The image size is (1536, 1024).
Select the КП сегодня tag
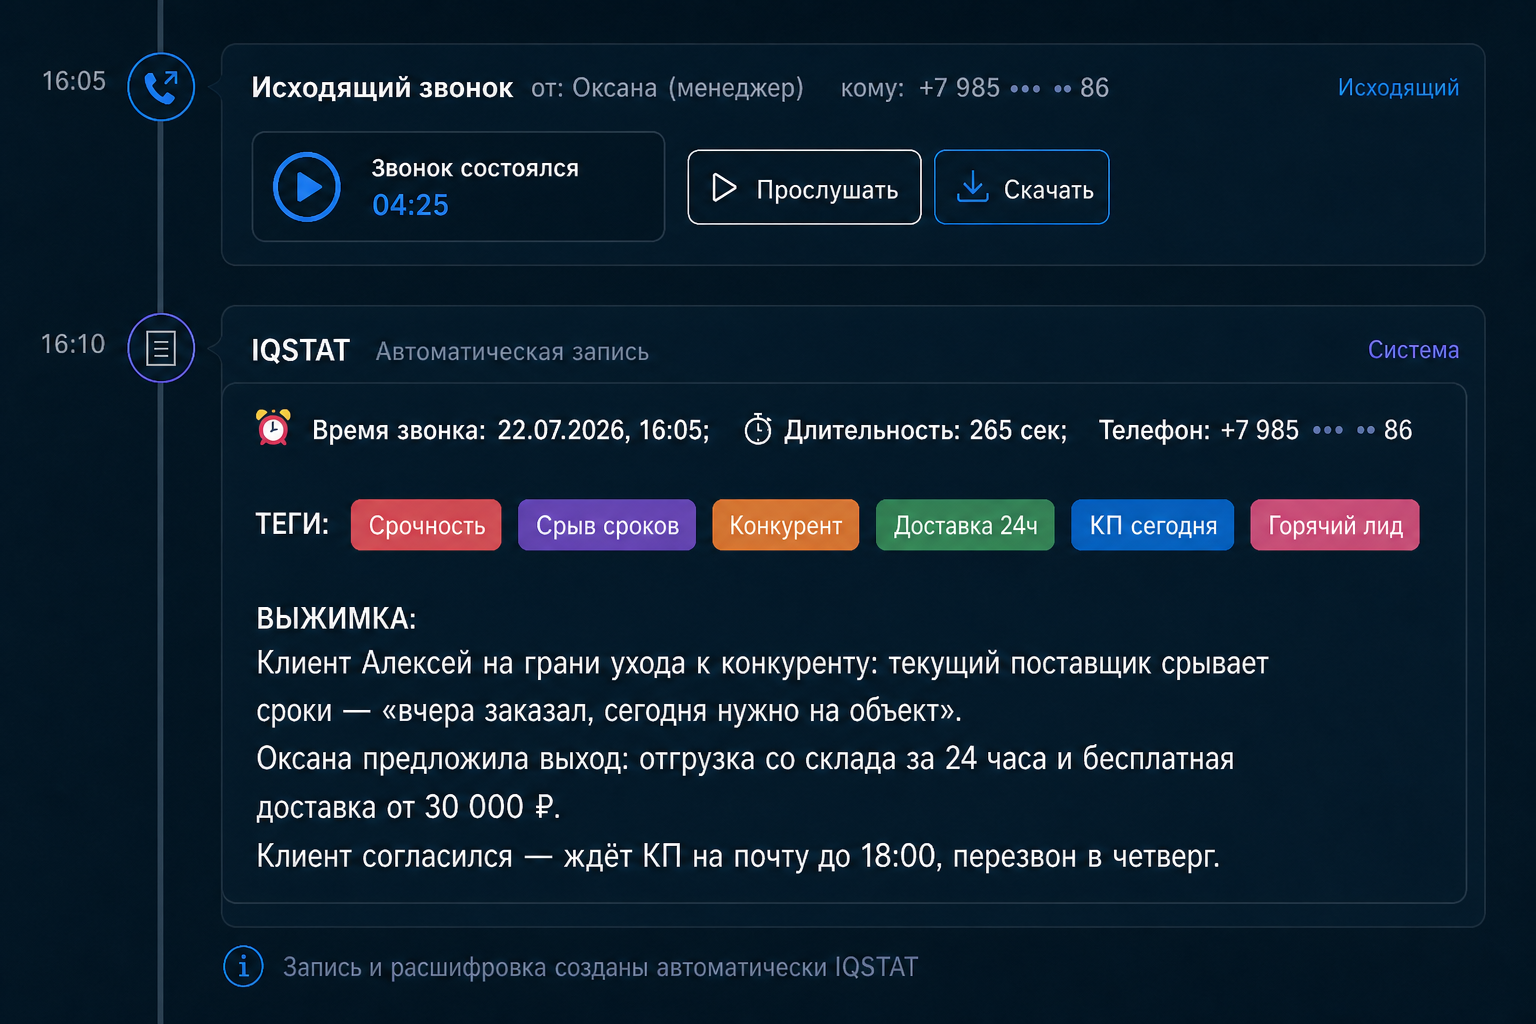tap(1153, 525)
